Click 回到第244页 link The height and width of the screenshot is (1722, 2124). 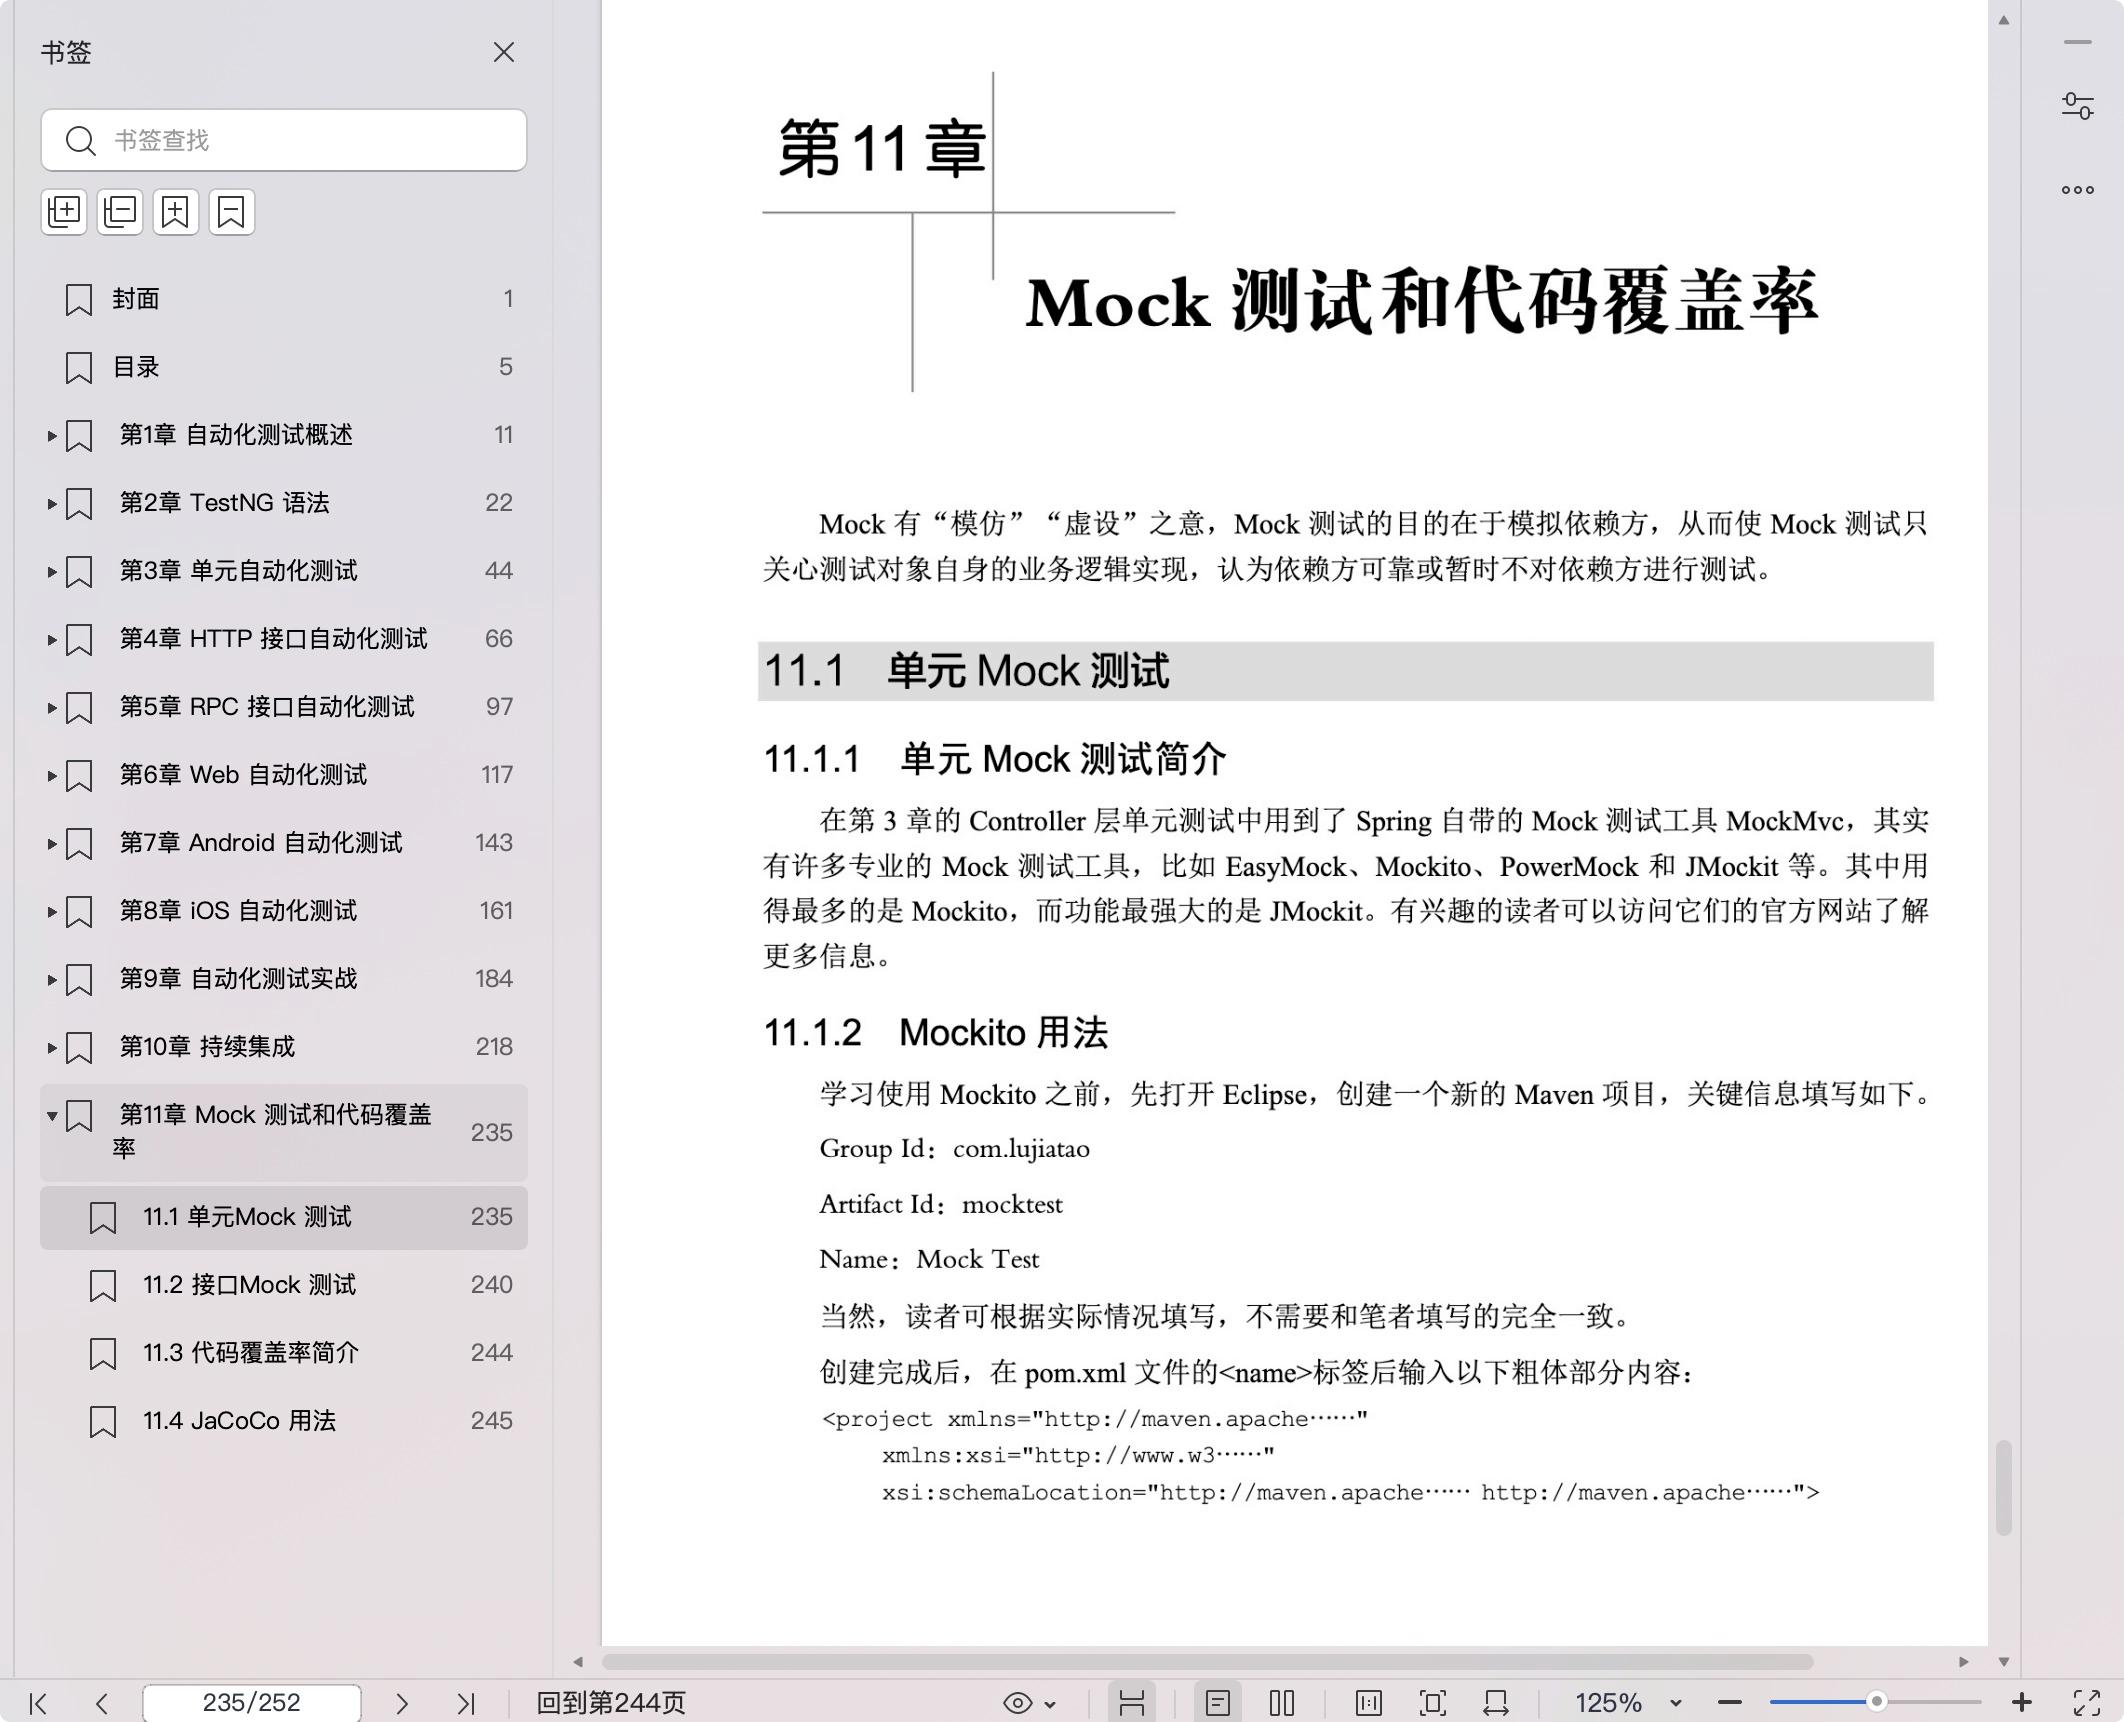coord(611,1703)
